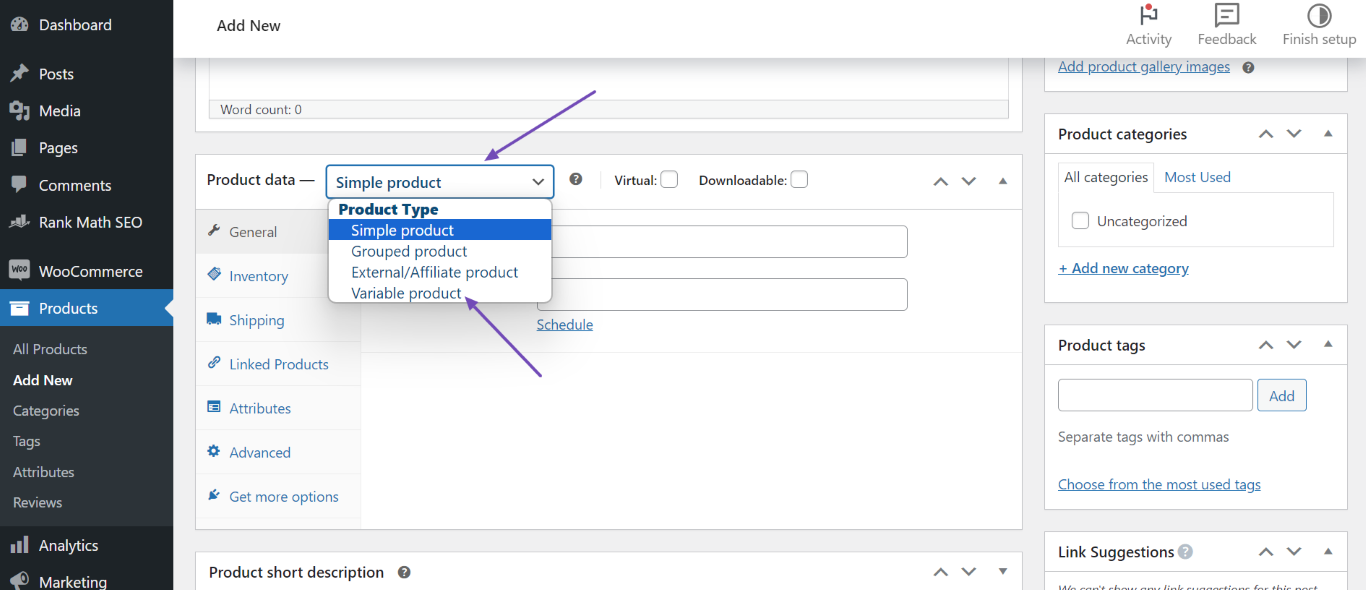Click Add new category link

tap(1124, 268)
